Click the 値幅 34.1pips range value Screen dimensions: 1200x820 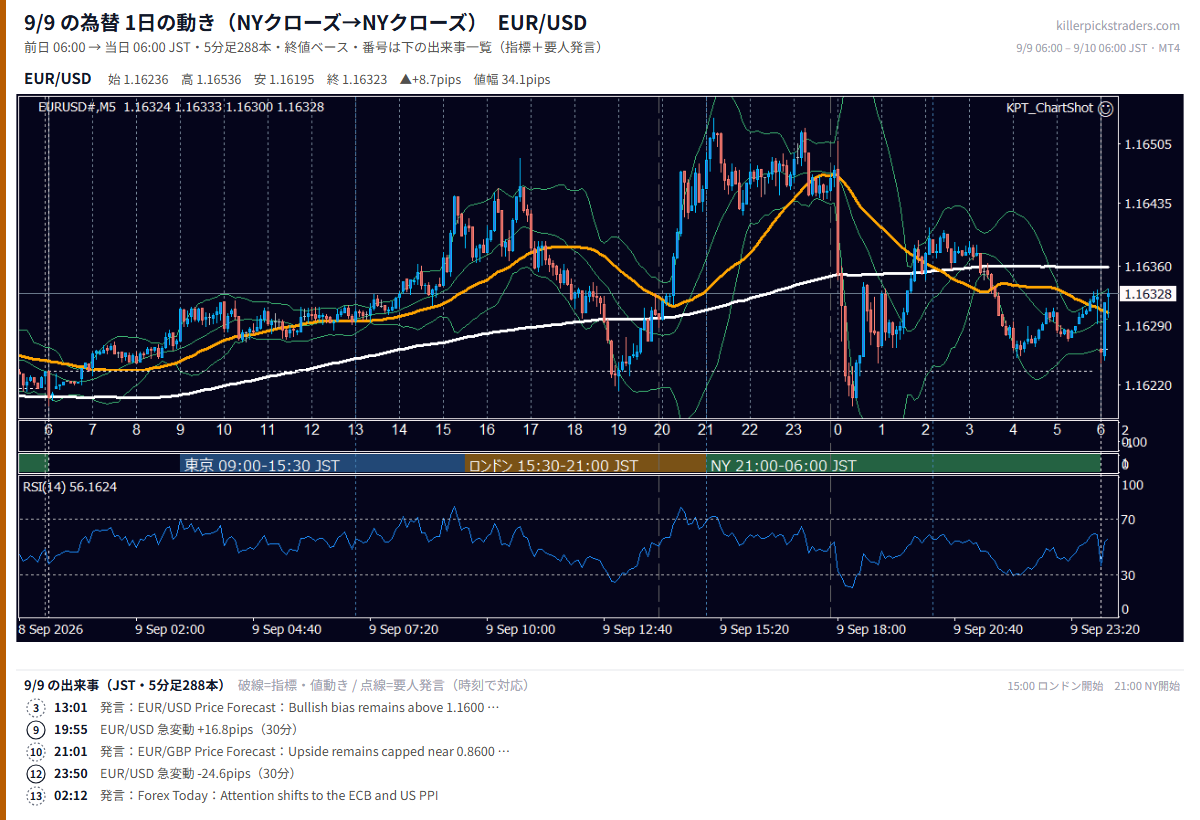512,79
